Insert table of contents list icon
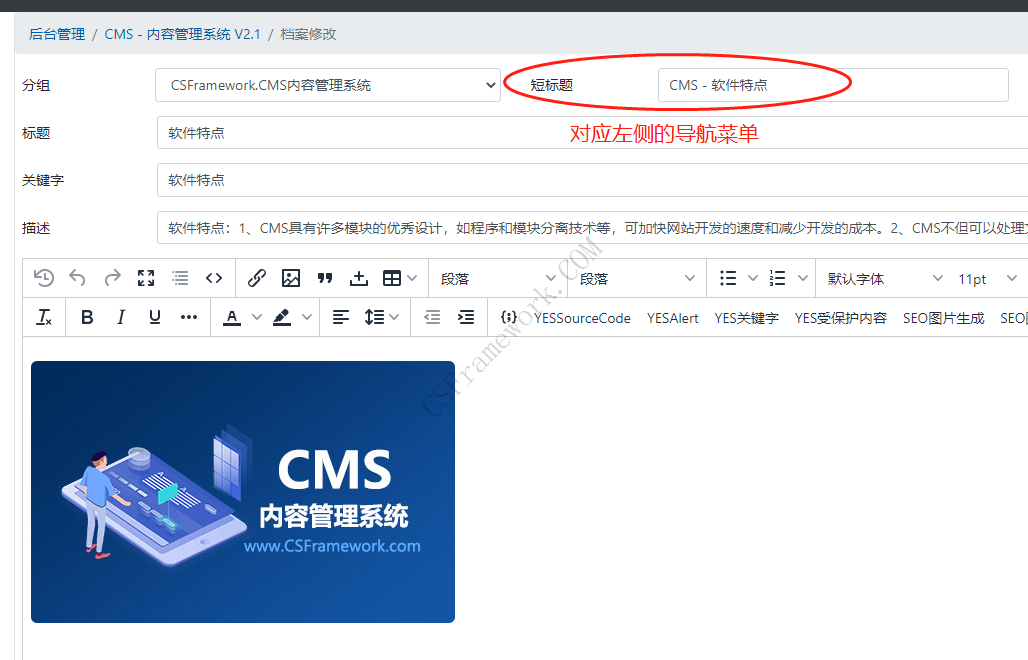 (180, 278)
